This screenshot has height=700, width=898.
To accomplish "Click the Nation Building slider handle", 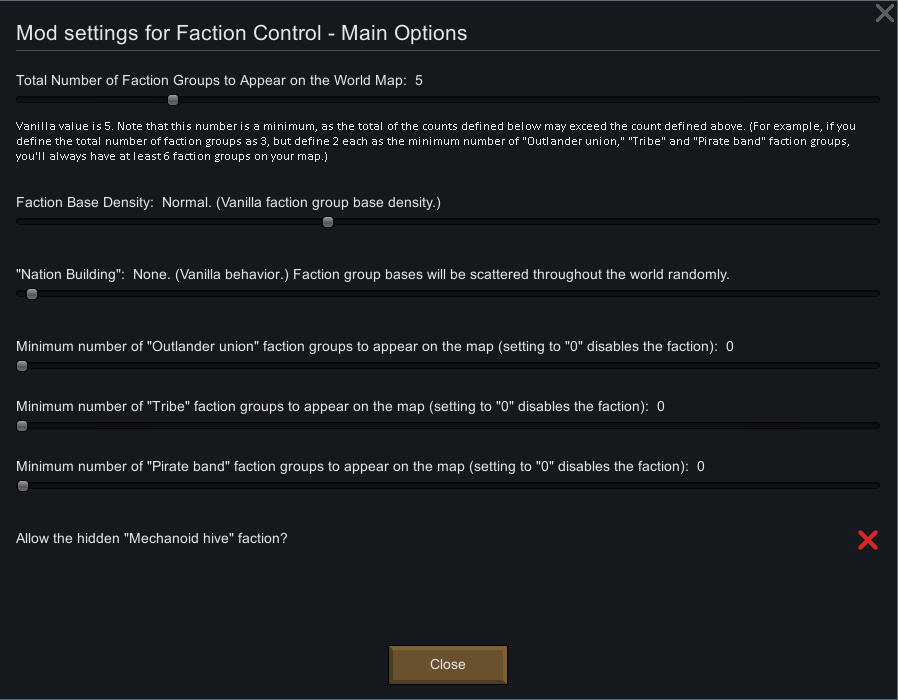I will pyautogui.click(x=32, y=294).
